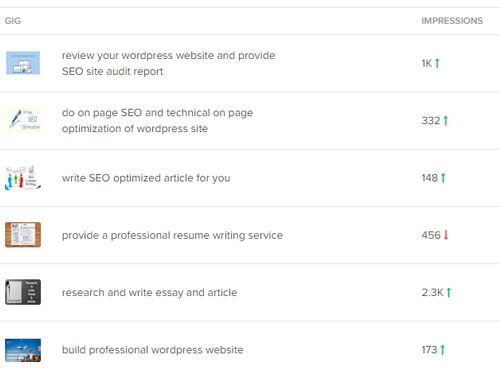This screenshot has height=375, width=500.
Task: Click the GIG column header
Action: coord(13,21)
